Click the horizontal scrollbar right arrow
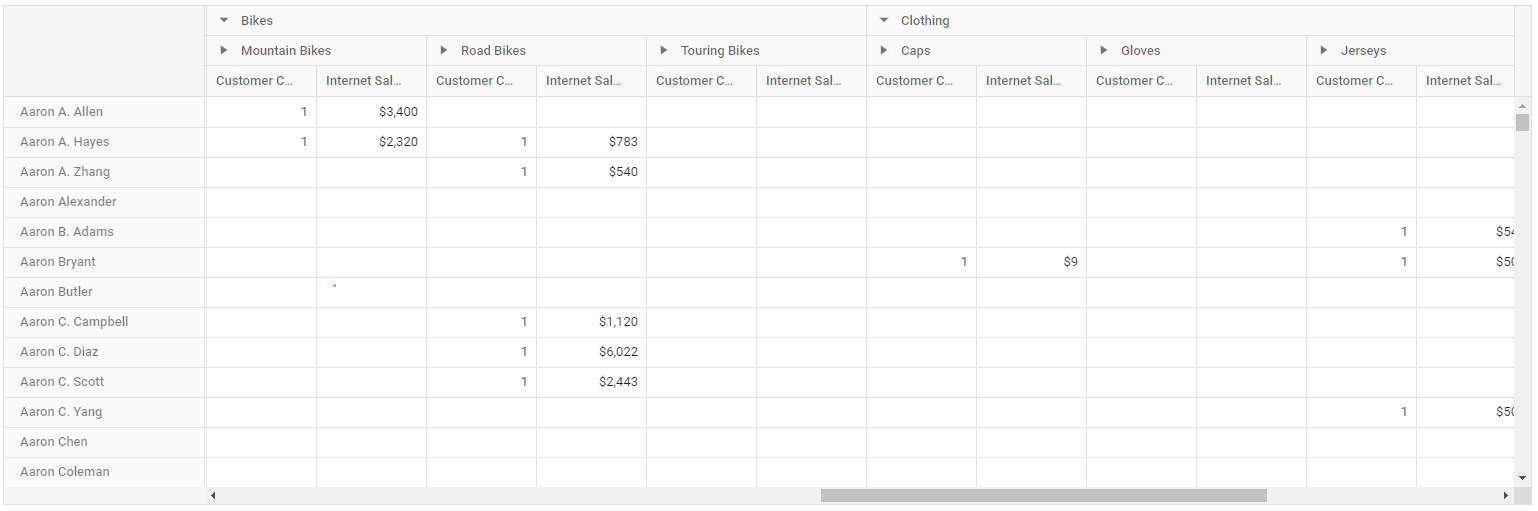 (x=1506, y=496)
